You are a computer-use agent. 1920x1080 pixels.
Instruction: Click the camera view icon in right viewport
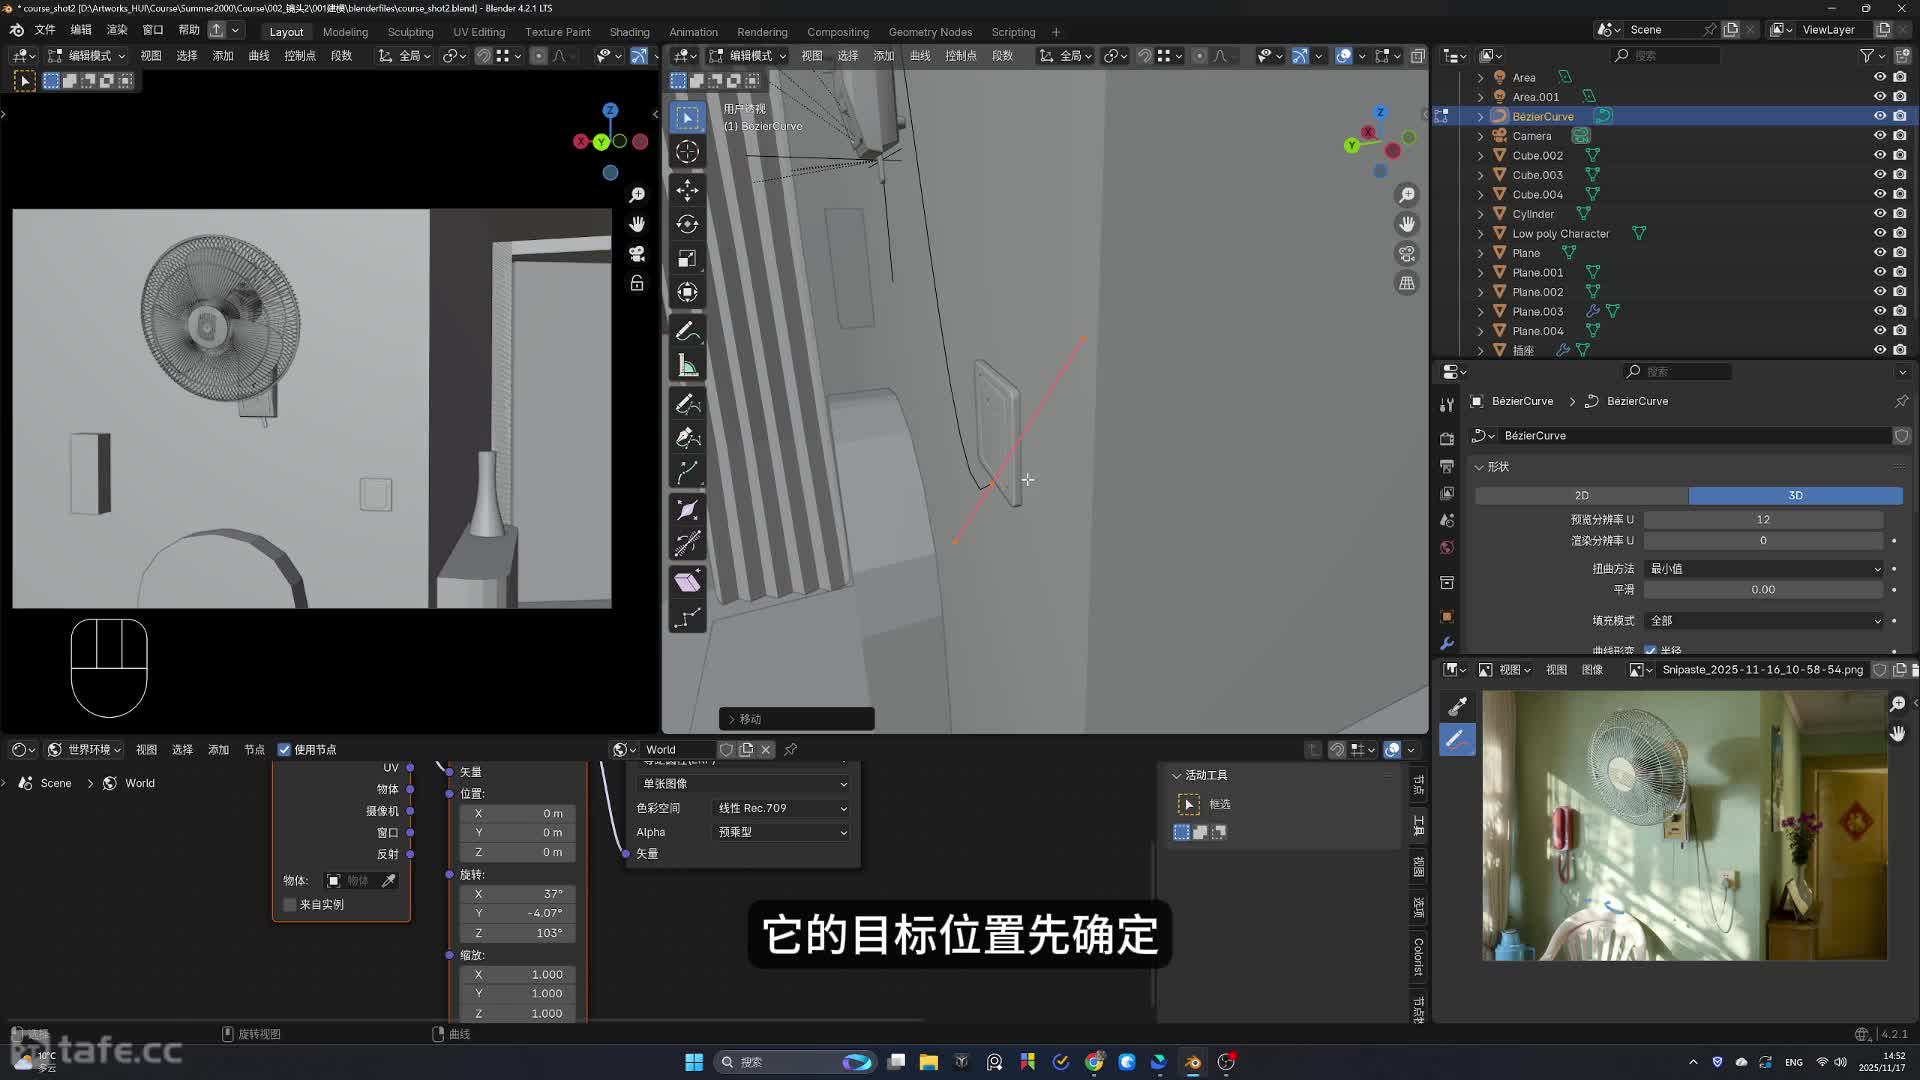coord(1407,254)
